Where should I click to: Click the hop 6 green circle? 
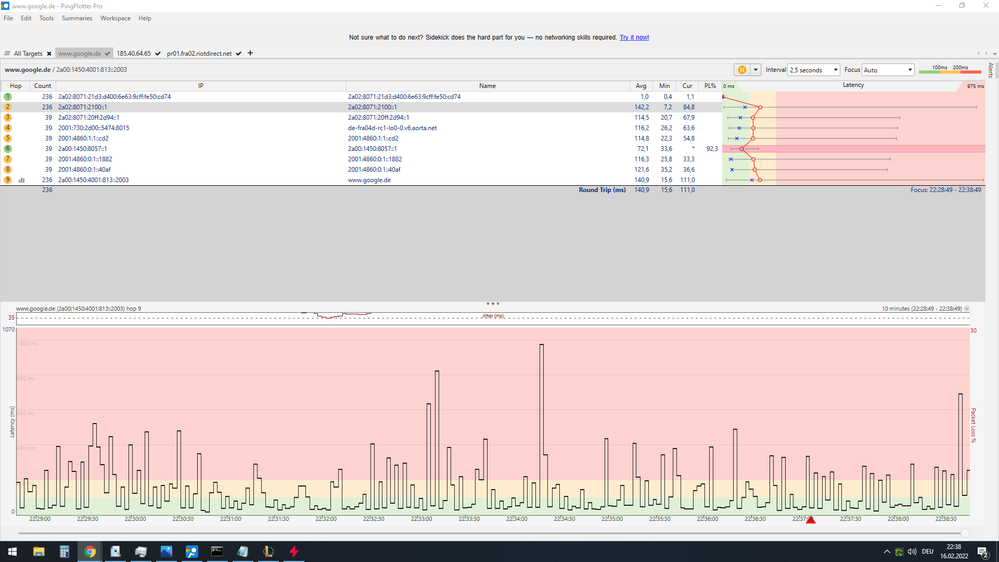(x=8, y=148)
